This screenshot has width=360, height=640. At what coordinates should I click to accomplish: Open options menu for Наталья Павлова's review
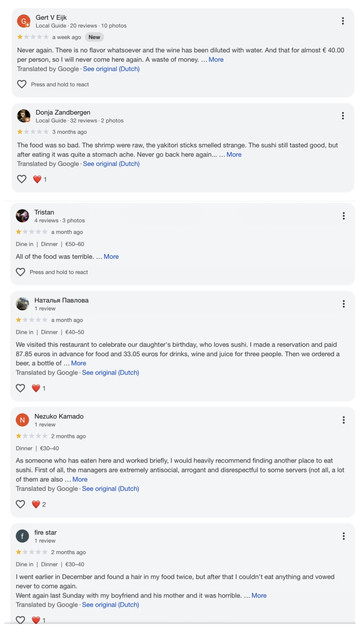click(343, 304)
